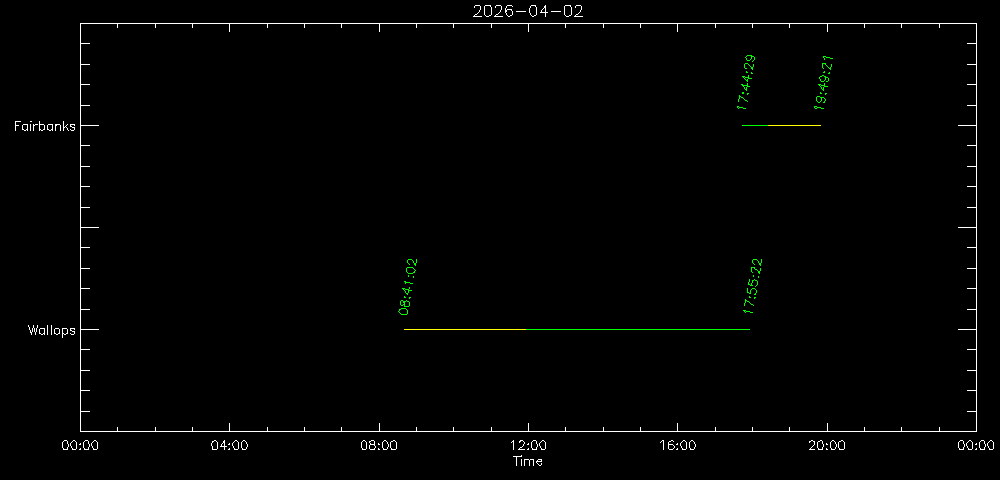
Task: Click the leftmost 00:00 axis label
Action: (80, 446)
